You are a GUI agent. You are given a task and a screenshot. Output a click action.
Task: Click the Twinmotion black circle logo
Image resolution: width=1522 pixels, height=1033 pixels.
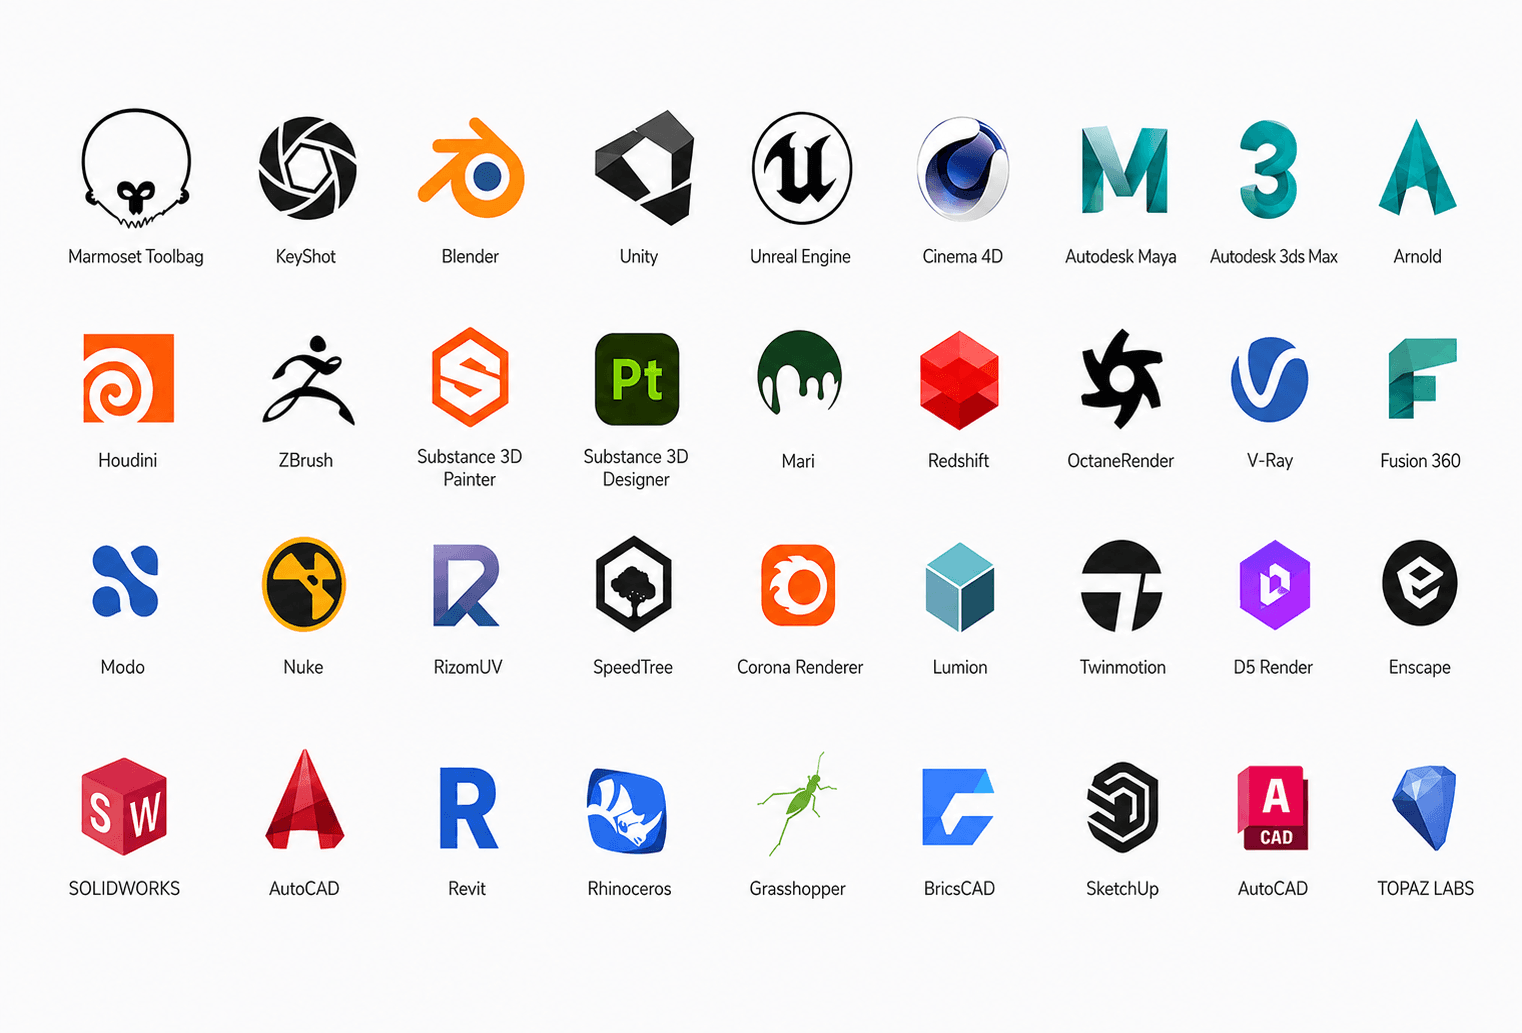point(1122,586)
